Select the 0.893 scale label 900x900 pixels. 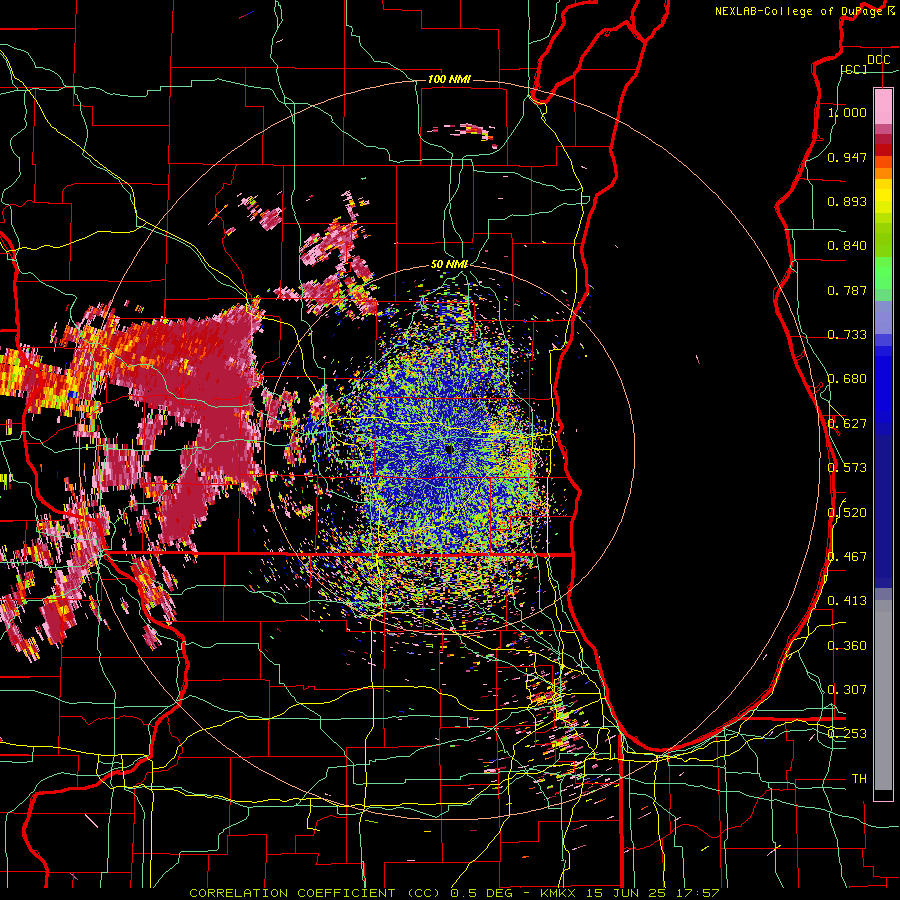[x=847, y=201]
